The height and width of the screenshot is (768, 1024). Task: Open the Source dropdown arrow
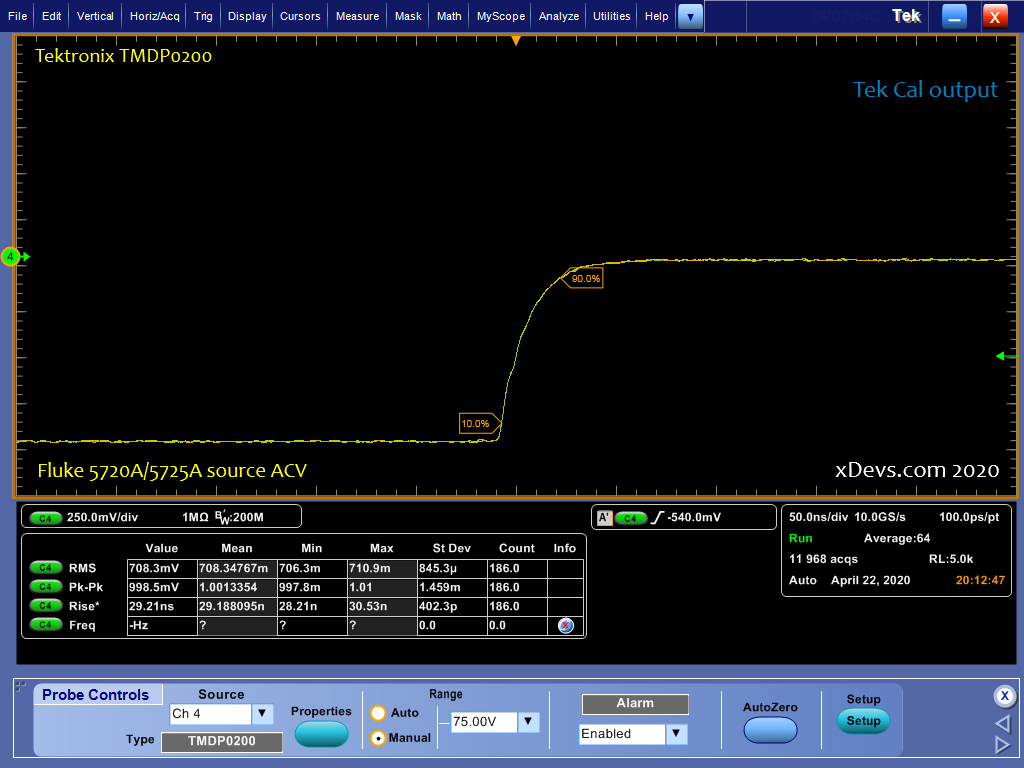click(262, 714)
